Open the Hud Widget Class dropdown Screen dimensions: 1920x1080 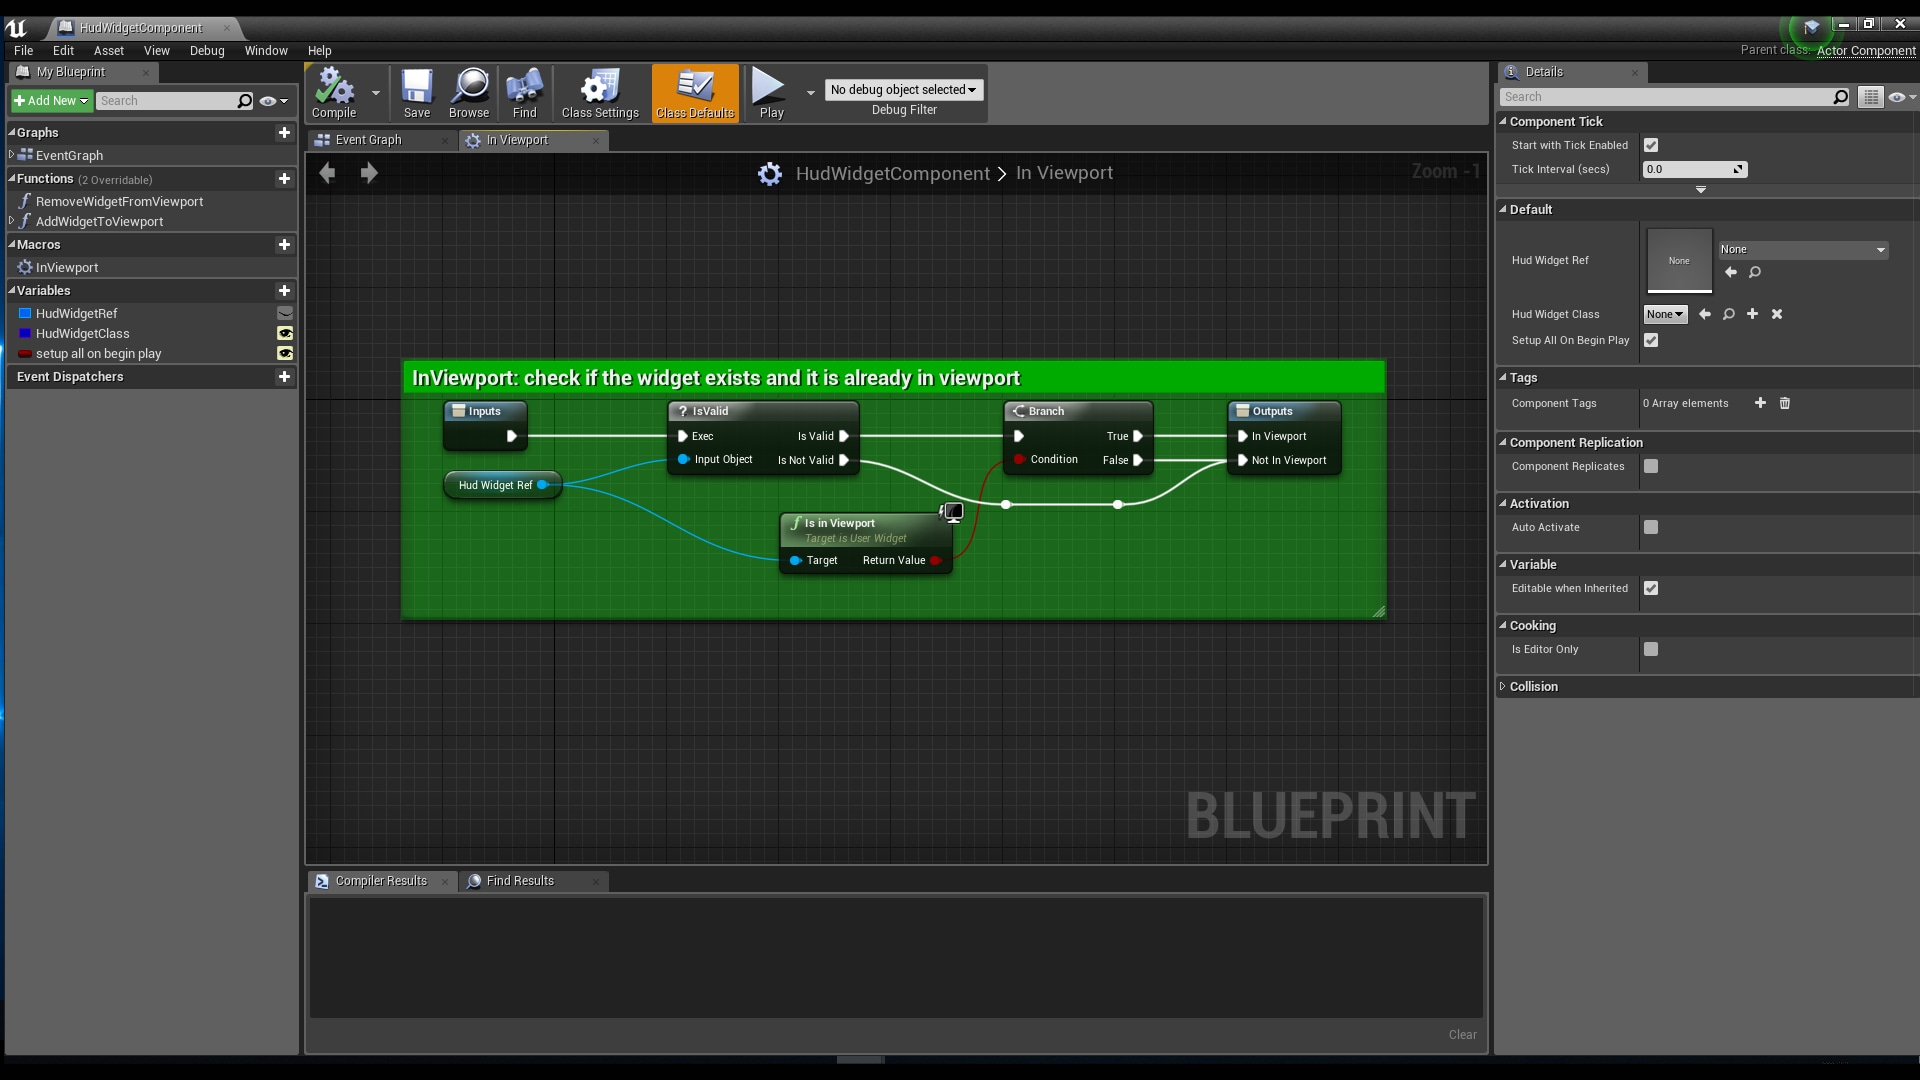coord(1664,314)
